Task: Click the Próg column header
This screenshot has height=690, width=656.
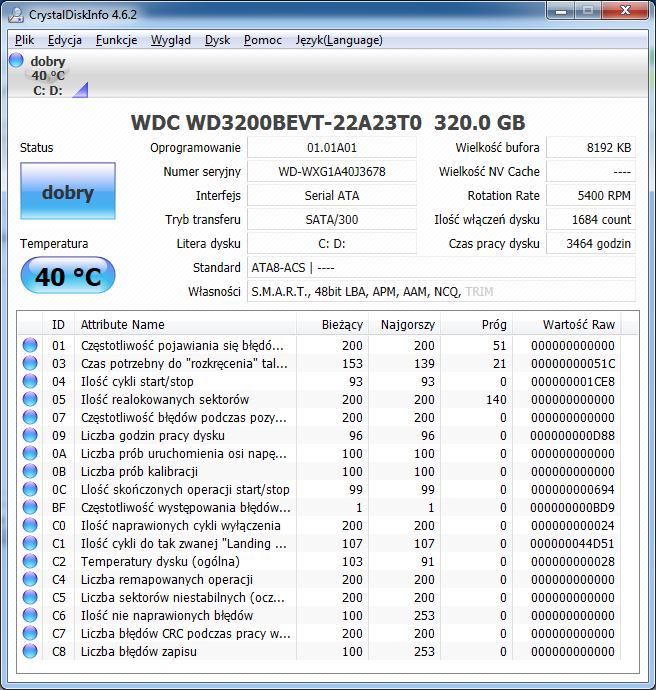Action: pyautogui.click(x=476, y=325)
